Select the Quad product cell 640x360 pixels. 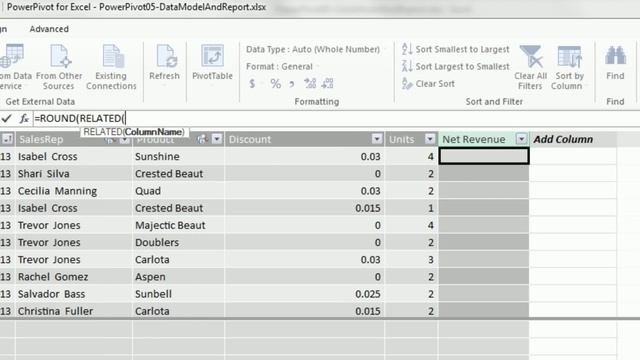click(178, 191)
